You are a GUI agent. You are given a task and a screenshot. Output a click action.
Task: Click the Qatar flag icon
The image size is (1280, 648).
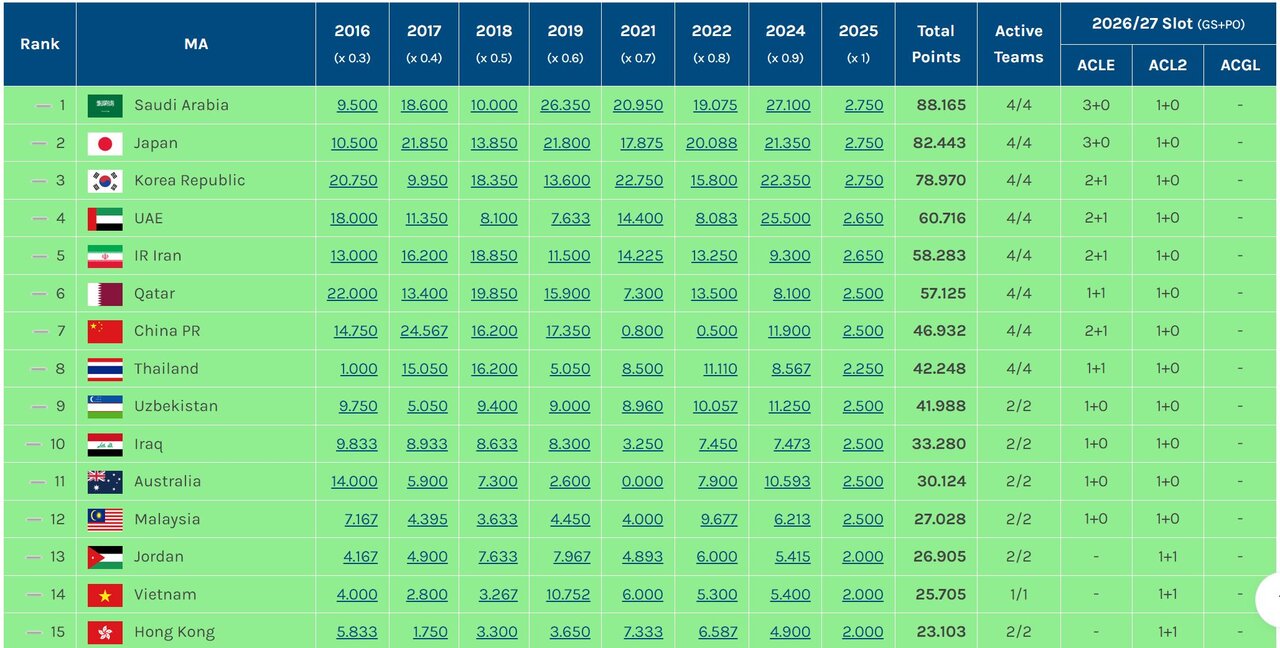click(x=105, y=294)
